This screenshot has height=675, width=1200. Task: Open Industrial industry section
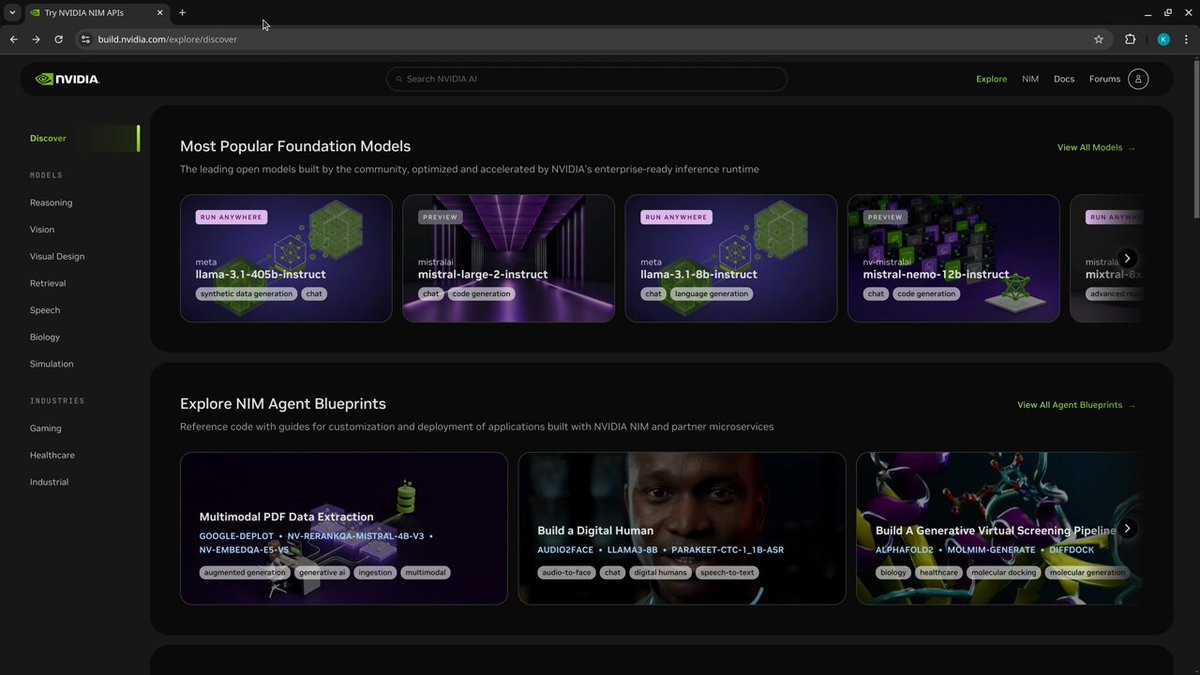(x=49, y=482)
